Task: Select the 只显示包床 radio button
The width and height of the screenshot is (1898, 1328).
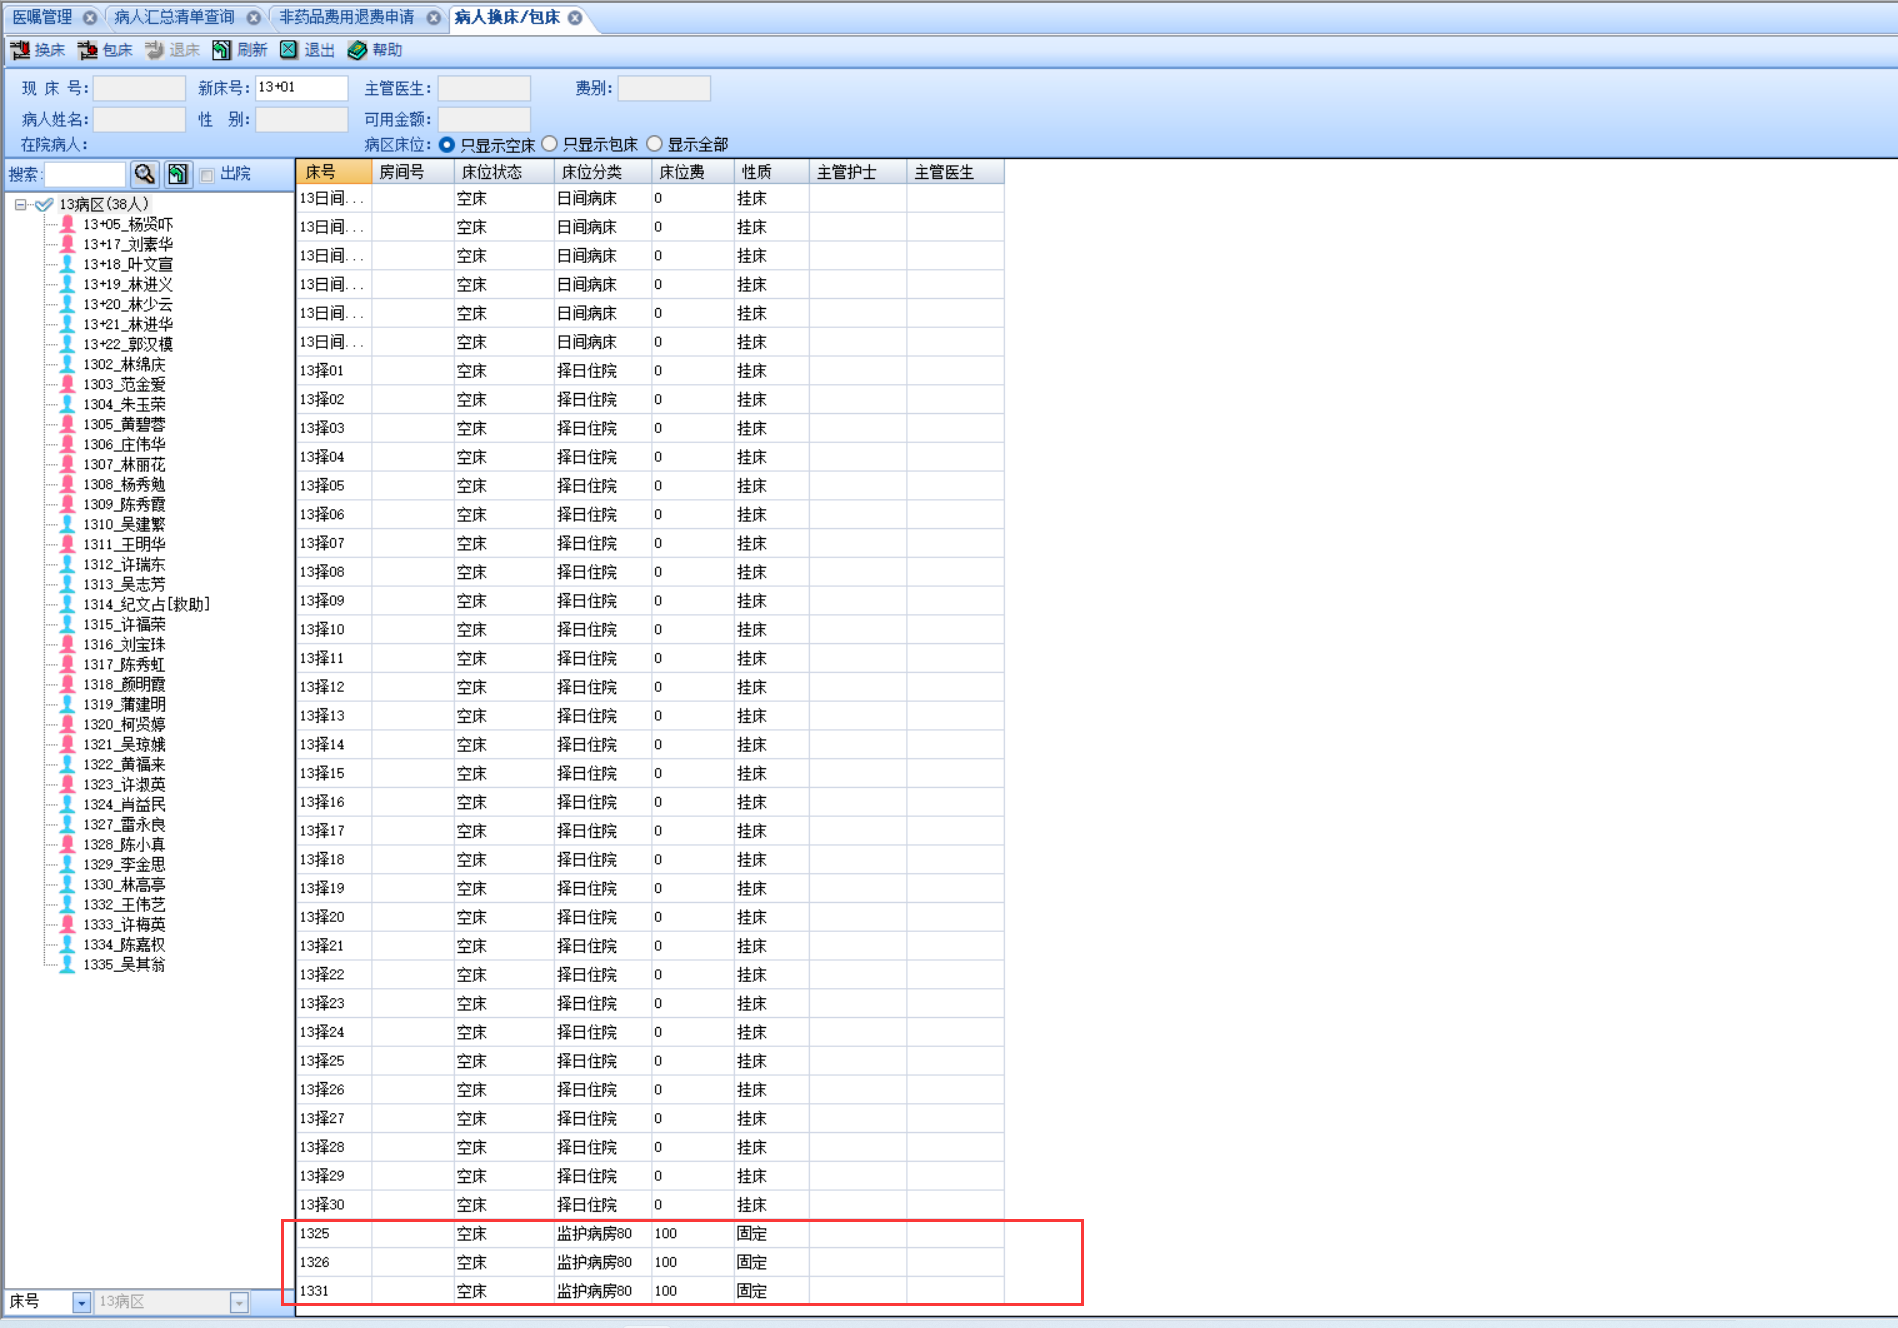Action: pyautogui.click(x=550, y=144)
